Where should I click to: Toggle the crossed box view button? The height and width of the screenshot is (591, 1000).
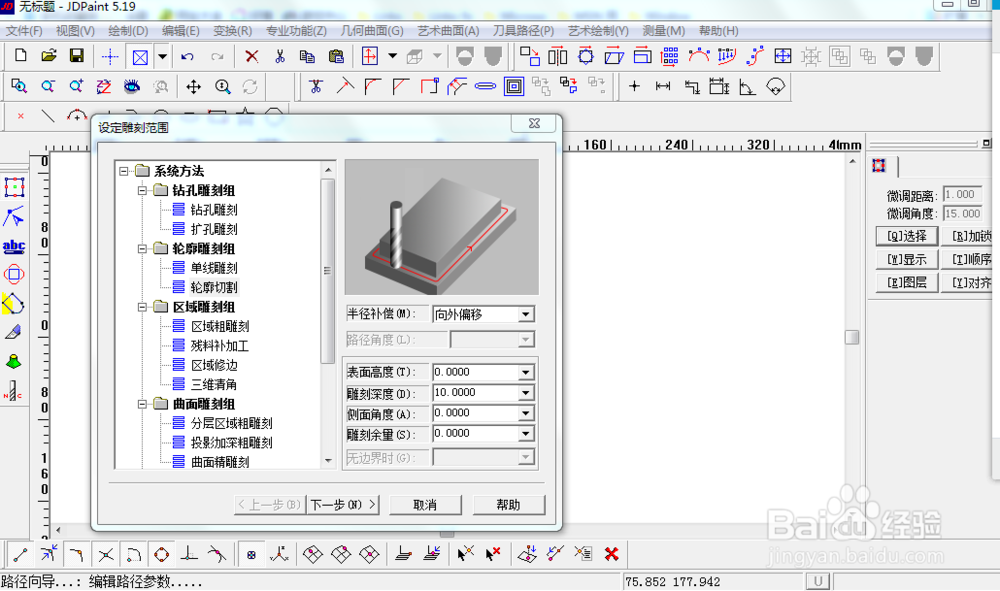pos(140,57)
